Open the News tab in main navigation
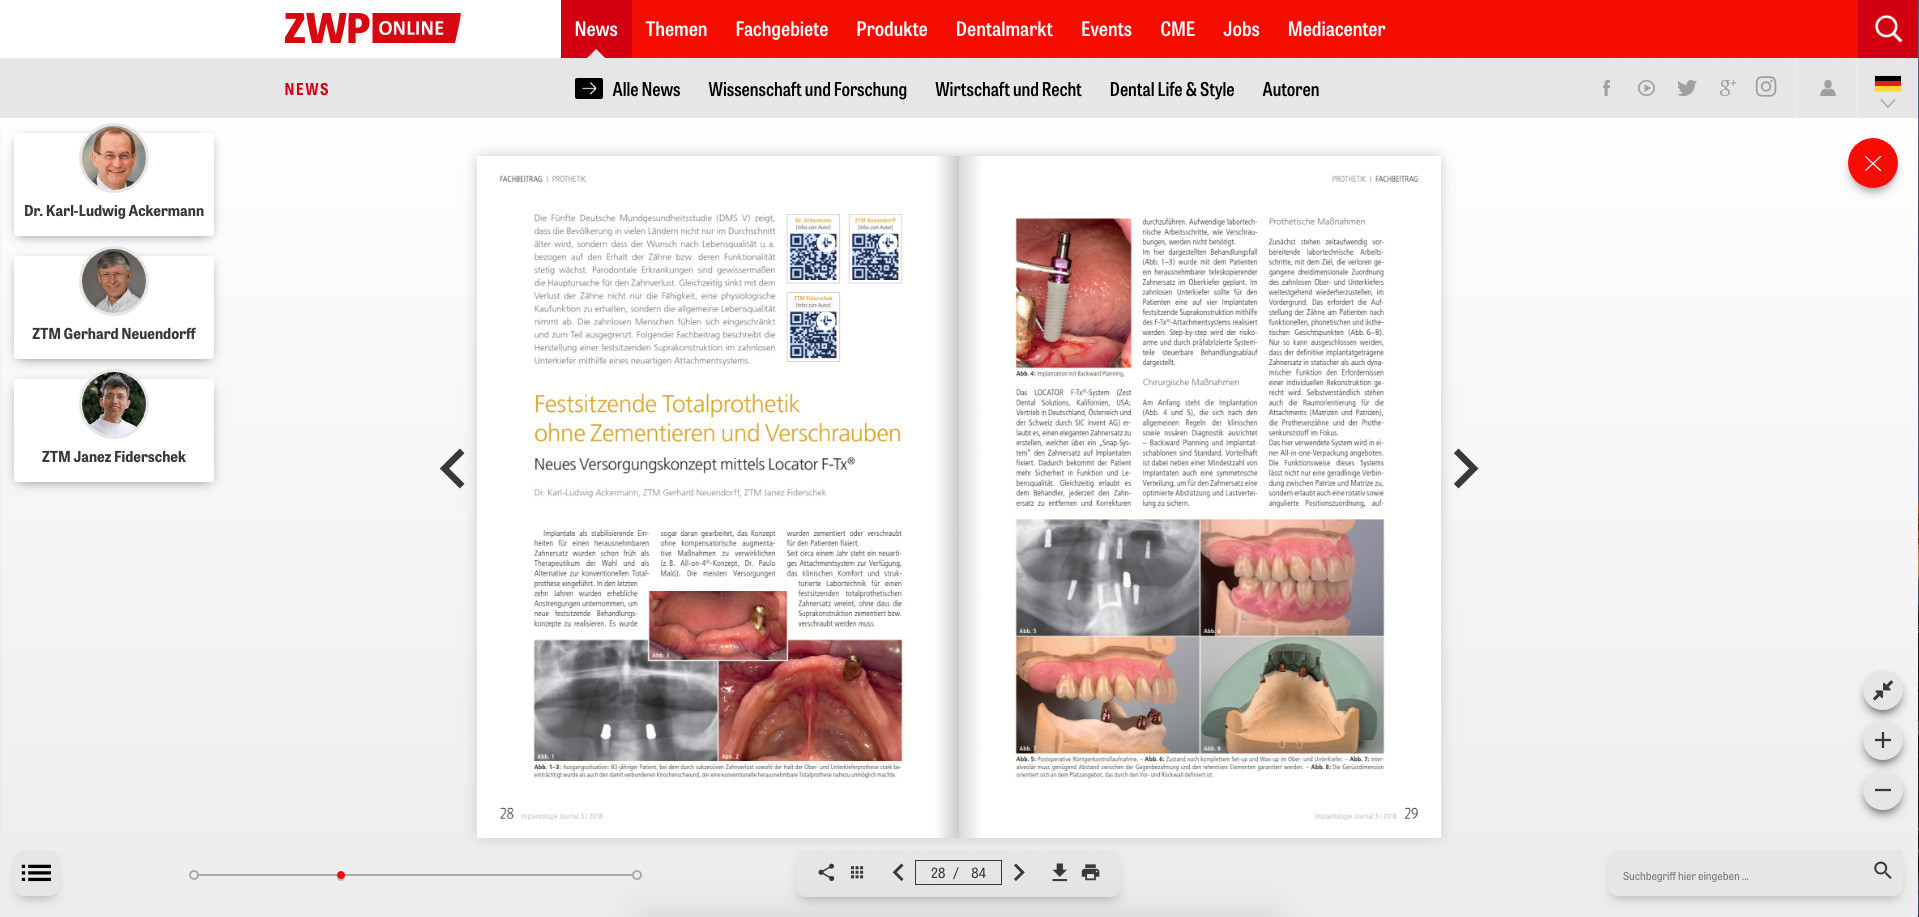 coord(596,29)
